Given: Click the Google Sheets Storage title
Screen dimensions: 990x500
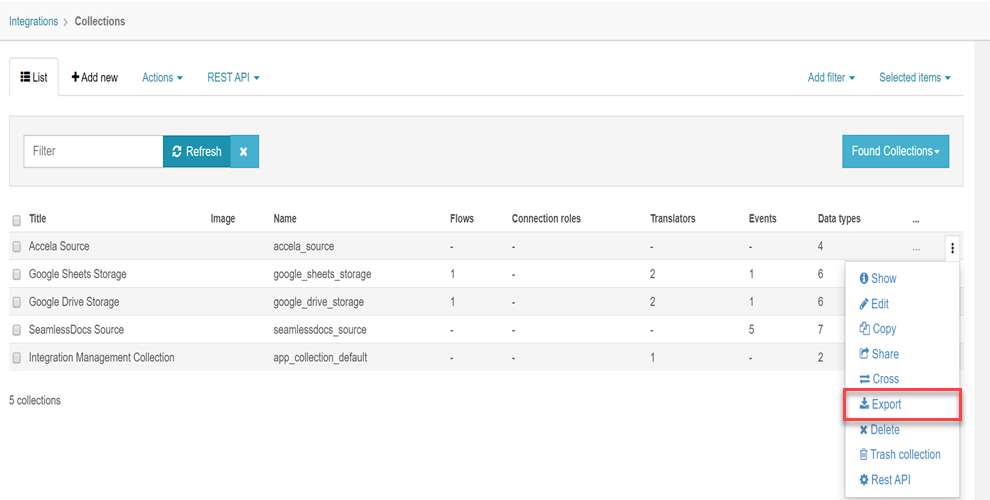Looking at the screenshot, I should point(78,274).
